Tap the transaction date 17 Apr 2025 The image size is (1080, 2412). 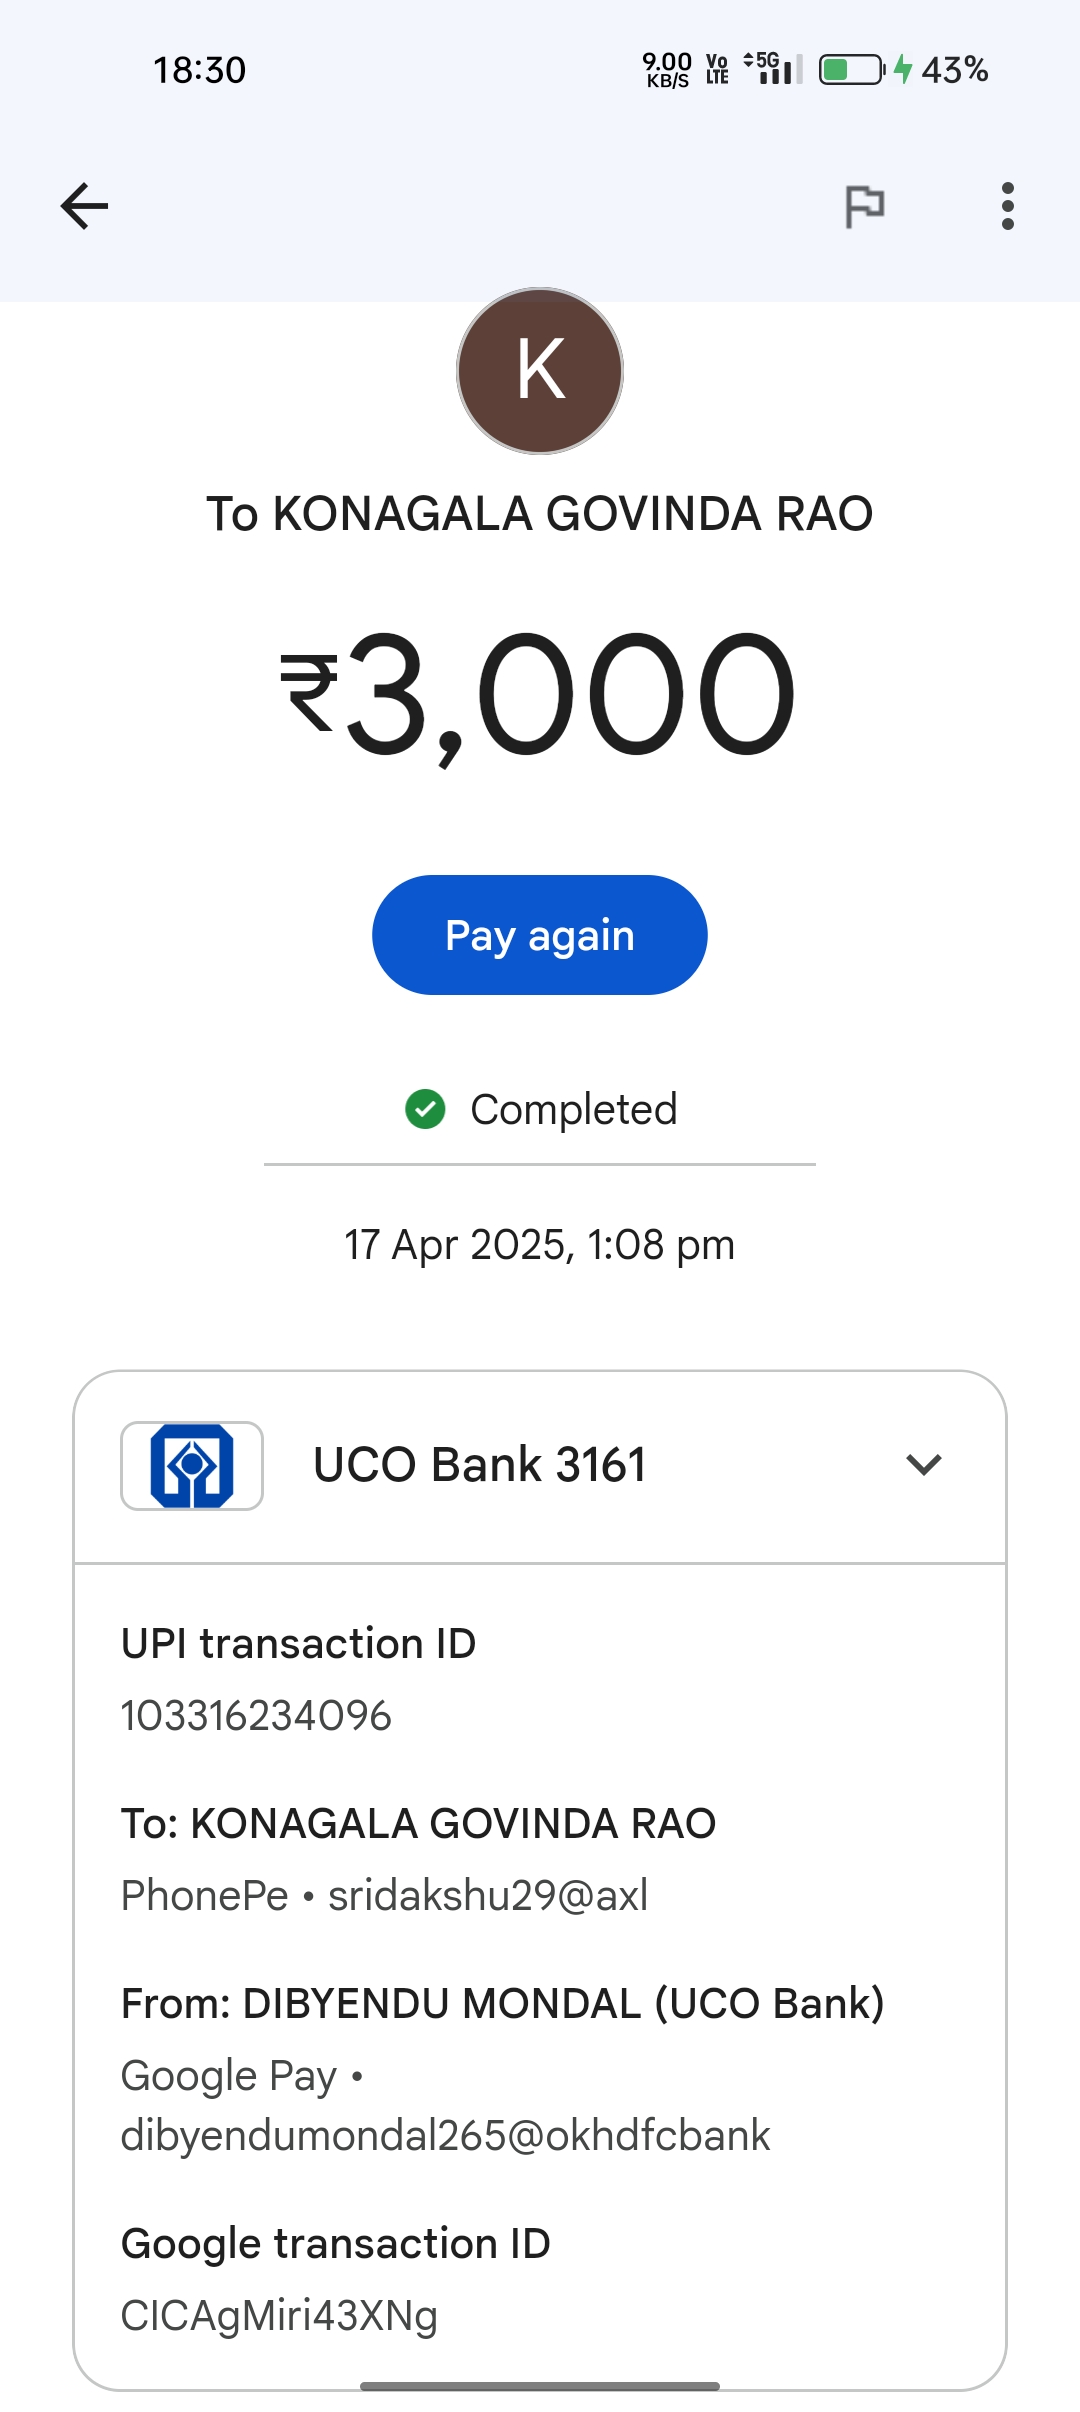coord(540,1246)
